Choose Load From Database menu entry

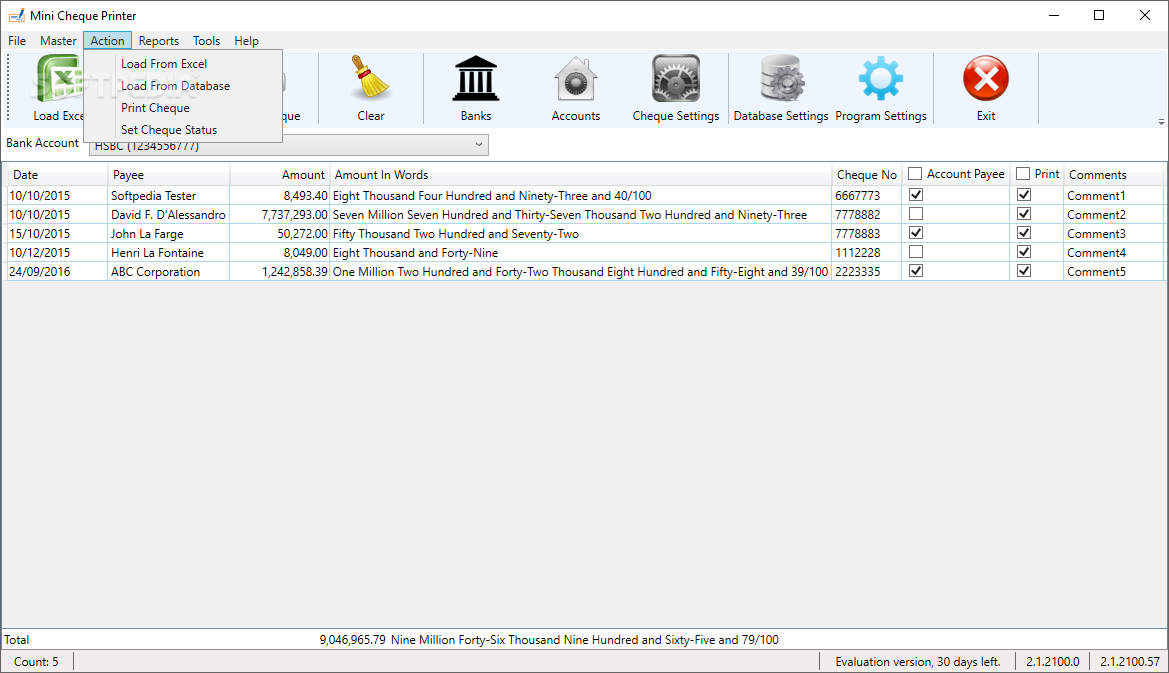tap(183, 86)
